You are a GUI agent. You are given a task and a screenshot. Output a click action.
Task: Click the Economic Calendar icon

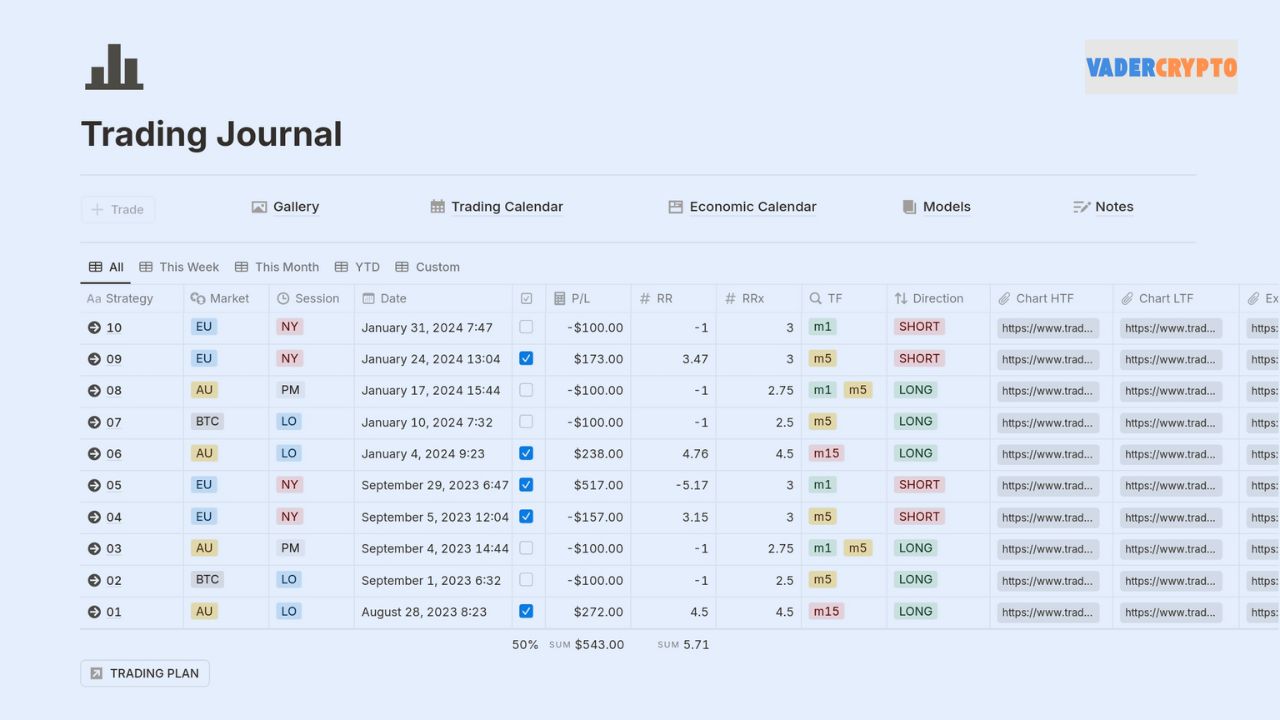click(676, 207)
